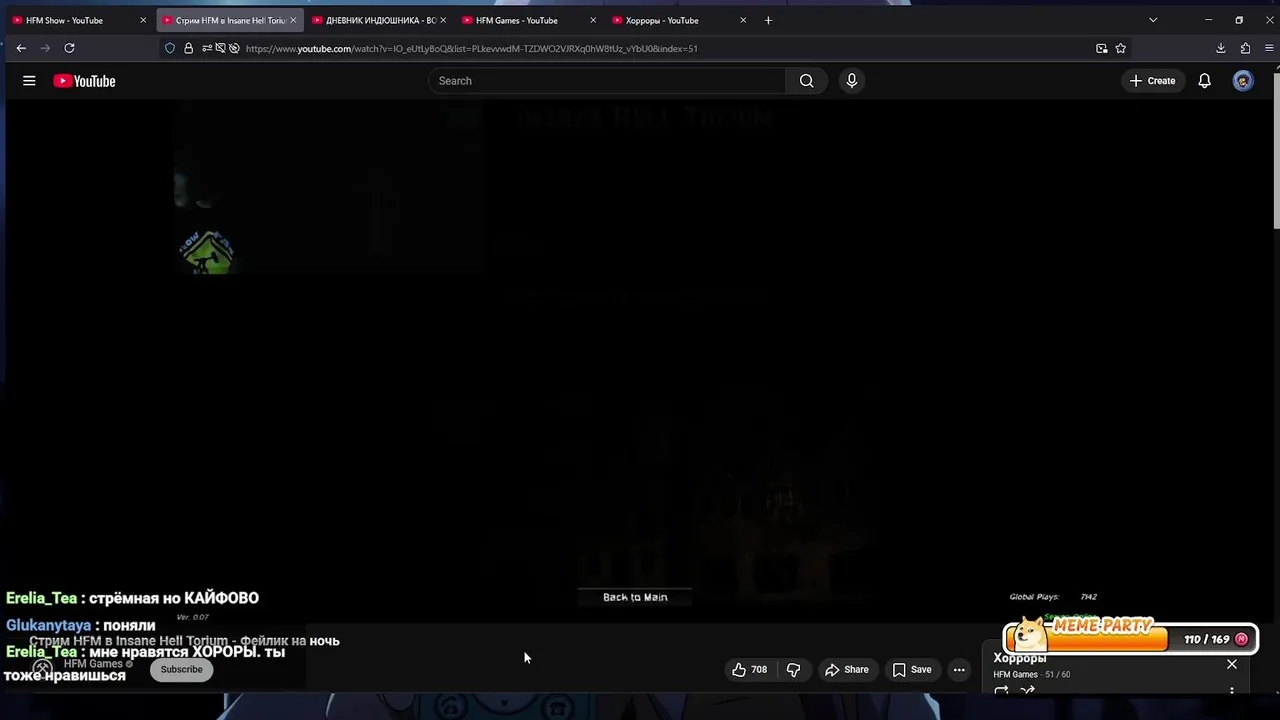This screenshot has height=720, width=1280.
Task: View site security padlock info
Action: click(x=188, y=48)
